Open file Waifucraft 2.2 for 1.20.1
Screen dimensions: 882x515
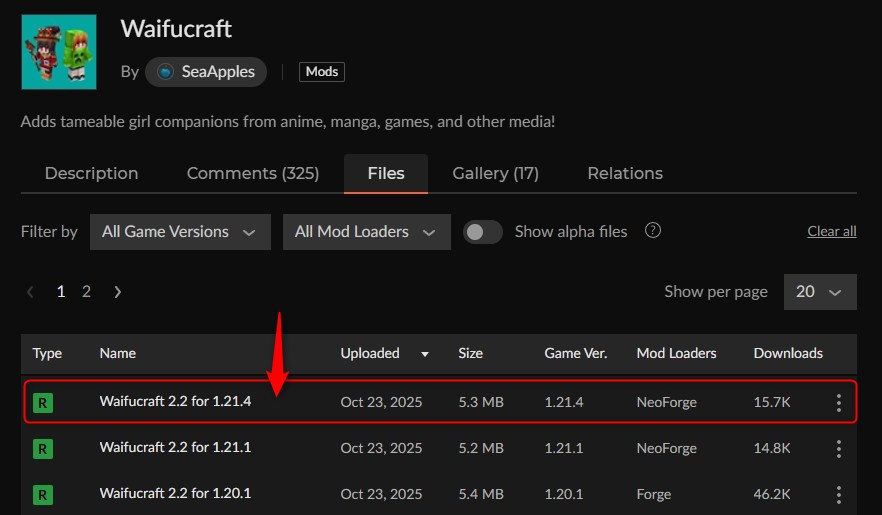176,494
